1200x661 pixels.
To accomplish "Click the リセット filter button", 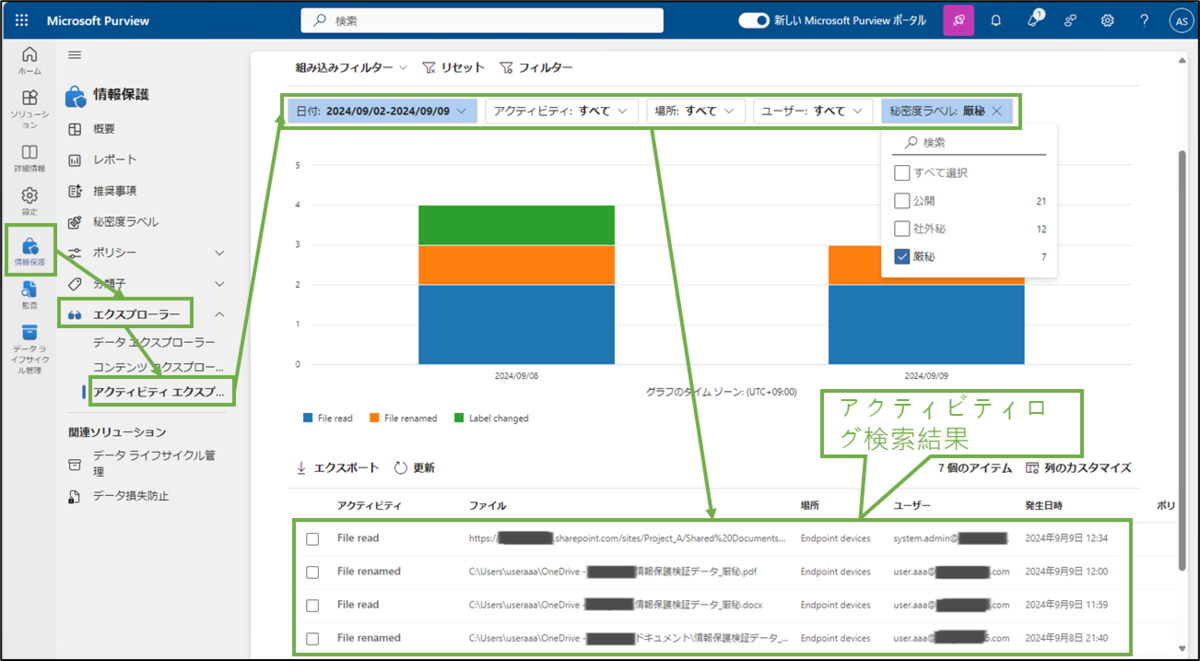I will (x=453, y=67).
